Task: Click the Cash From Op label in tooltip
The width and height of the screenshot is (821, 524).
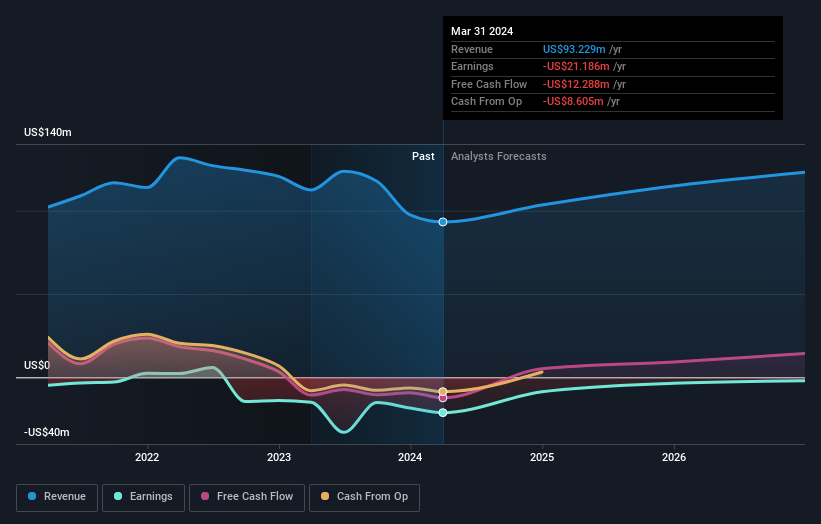Action: pyautogui.click(x=486, y=102)
